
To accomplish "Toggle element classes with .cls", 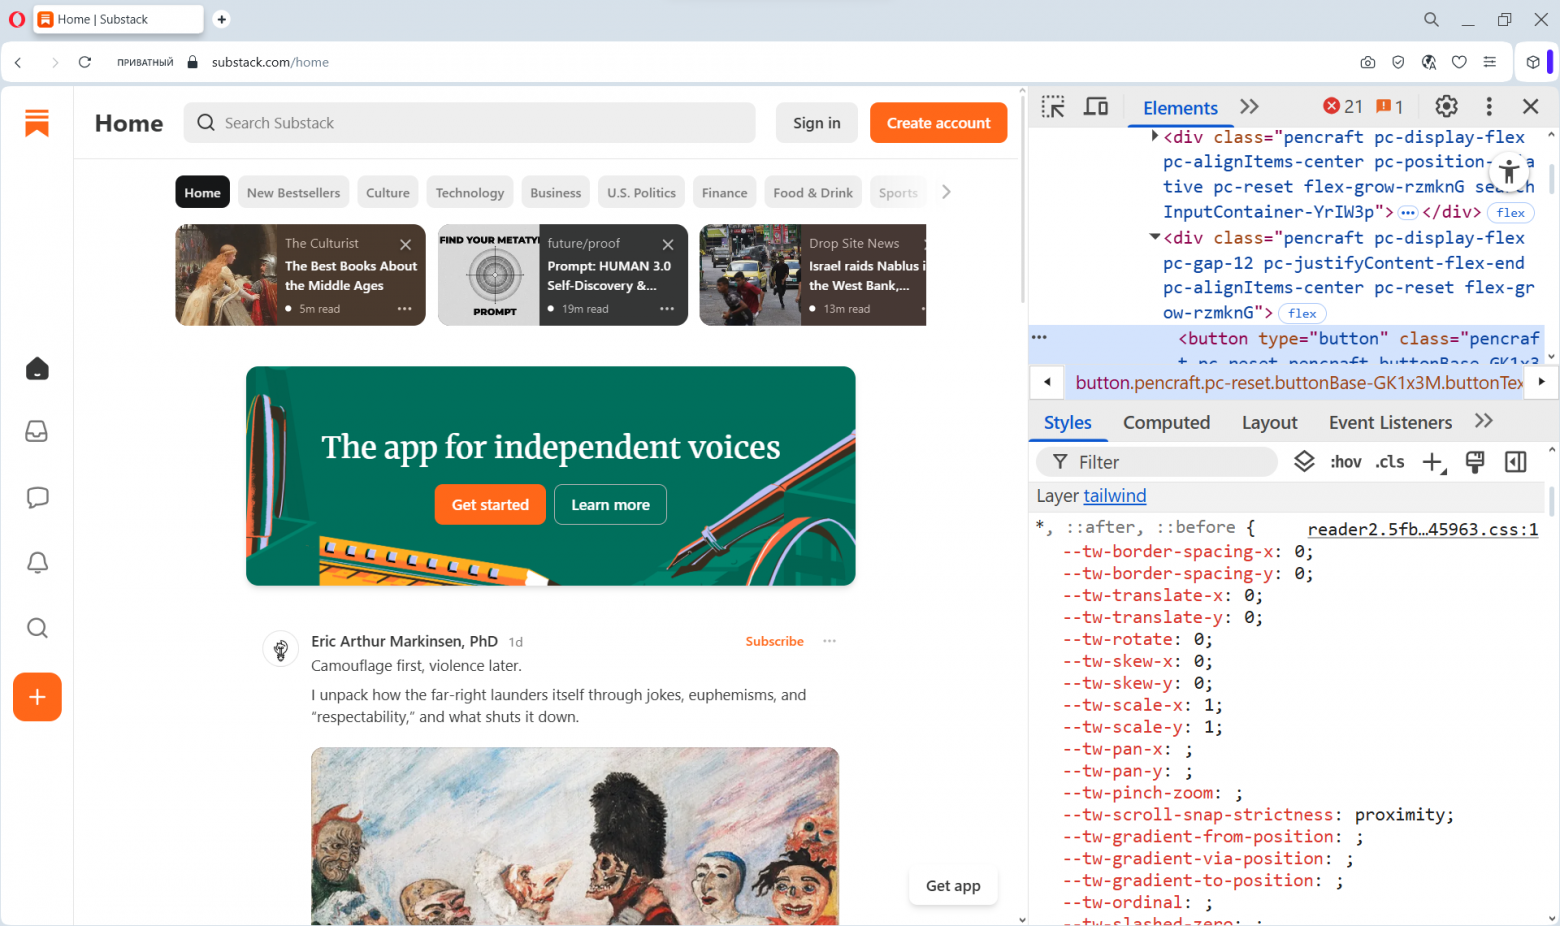I will [x=1389, y=461].
